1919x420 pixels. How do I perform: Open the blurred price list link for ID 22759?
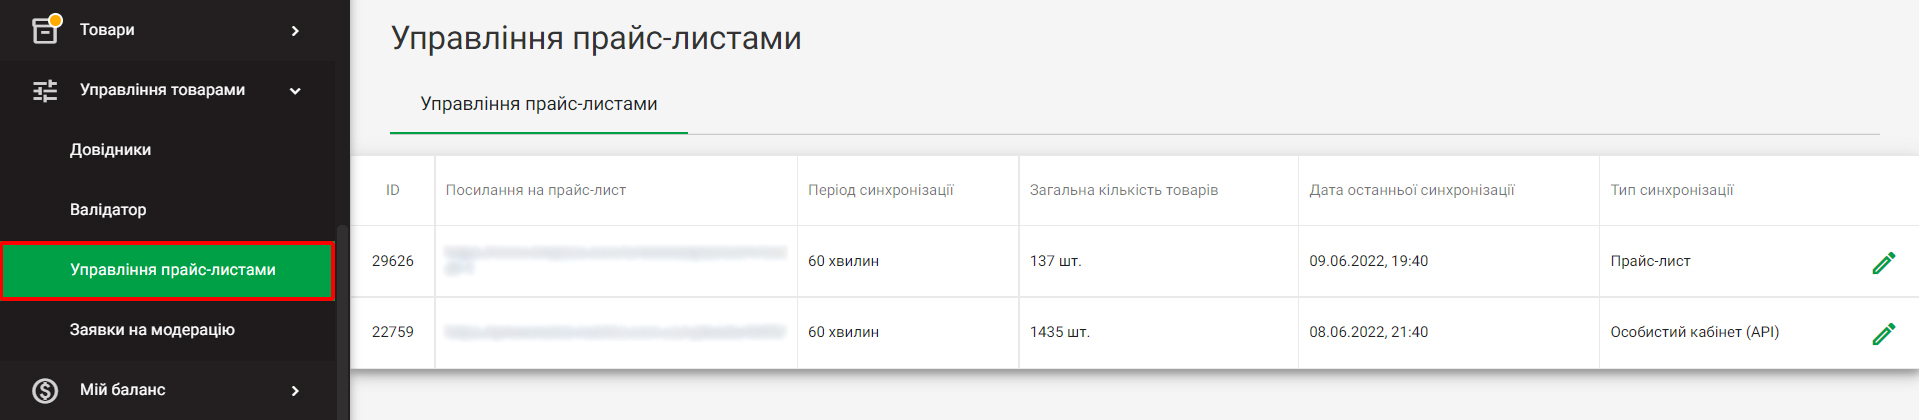point(615,332)
